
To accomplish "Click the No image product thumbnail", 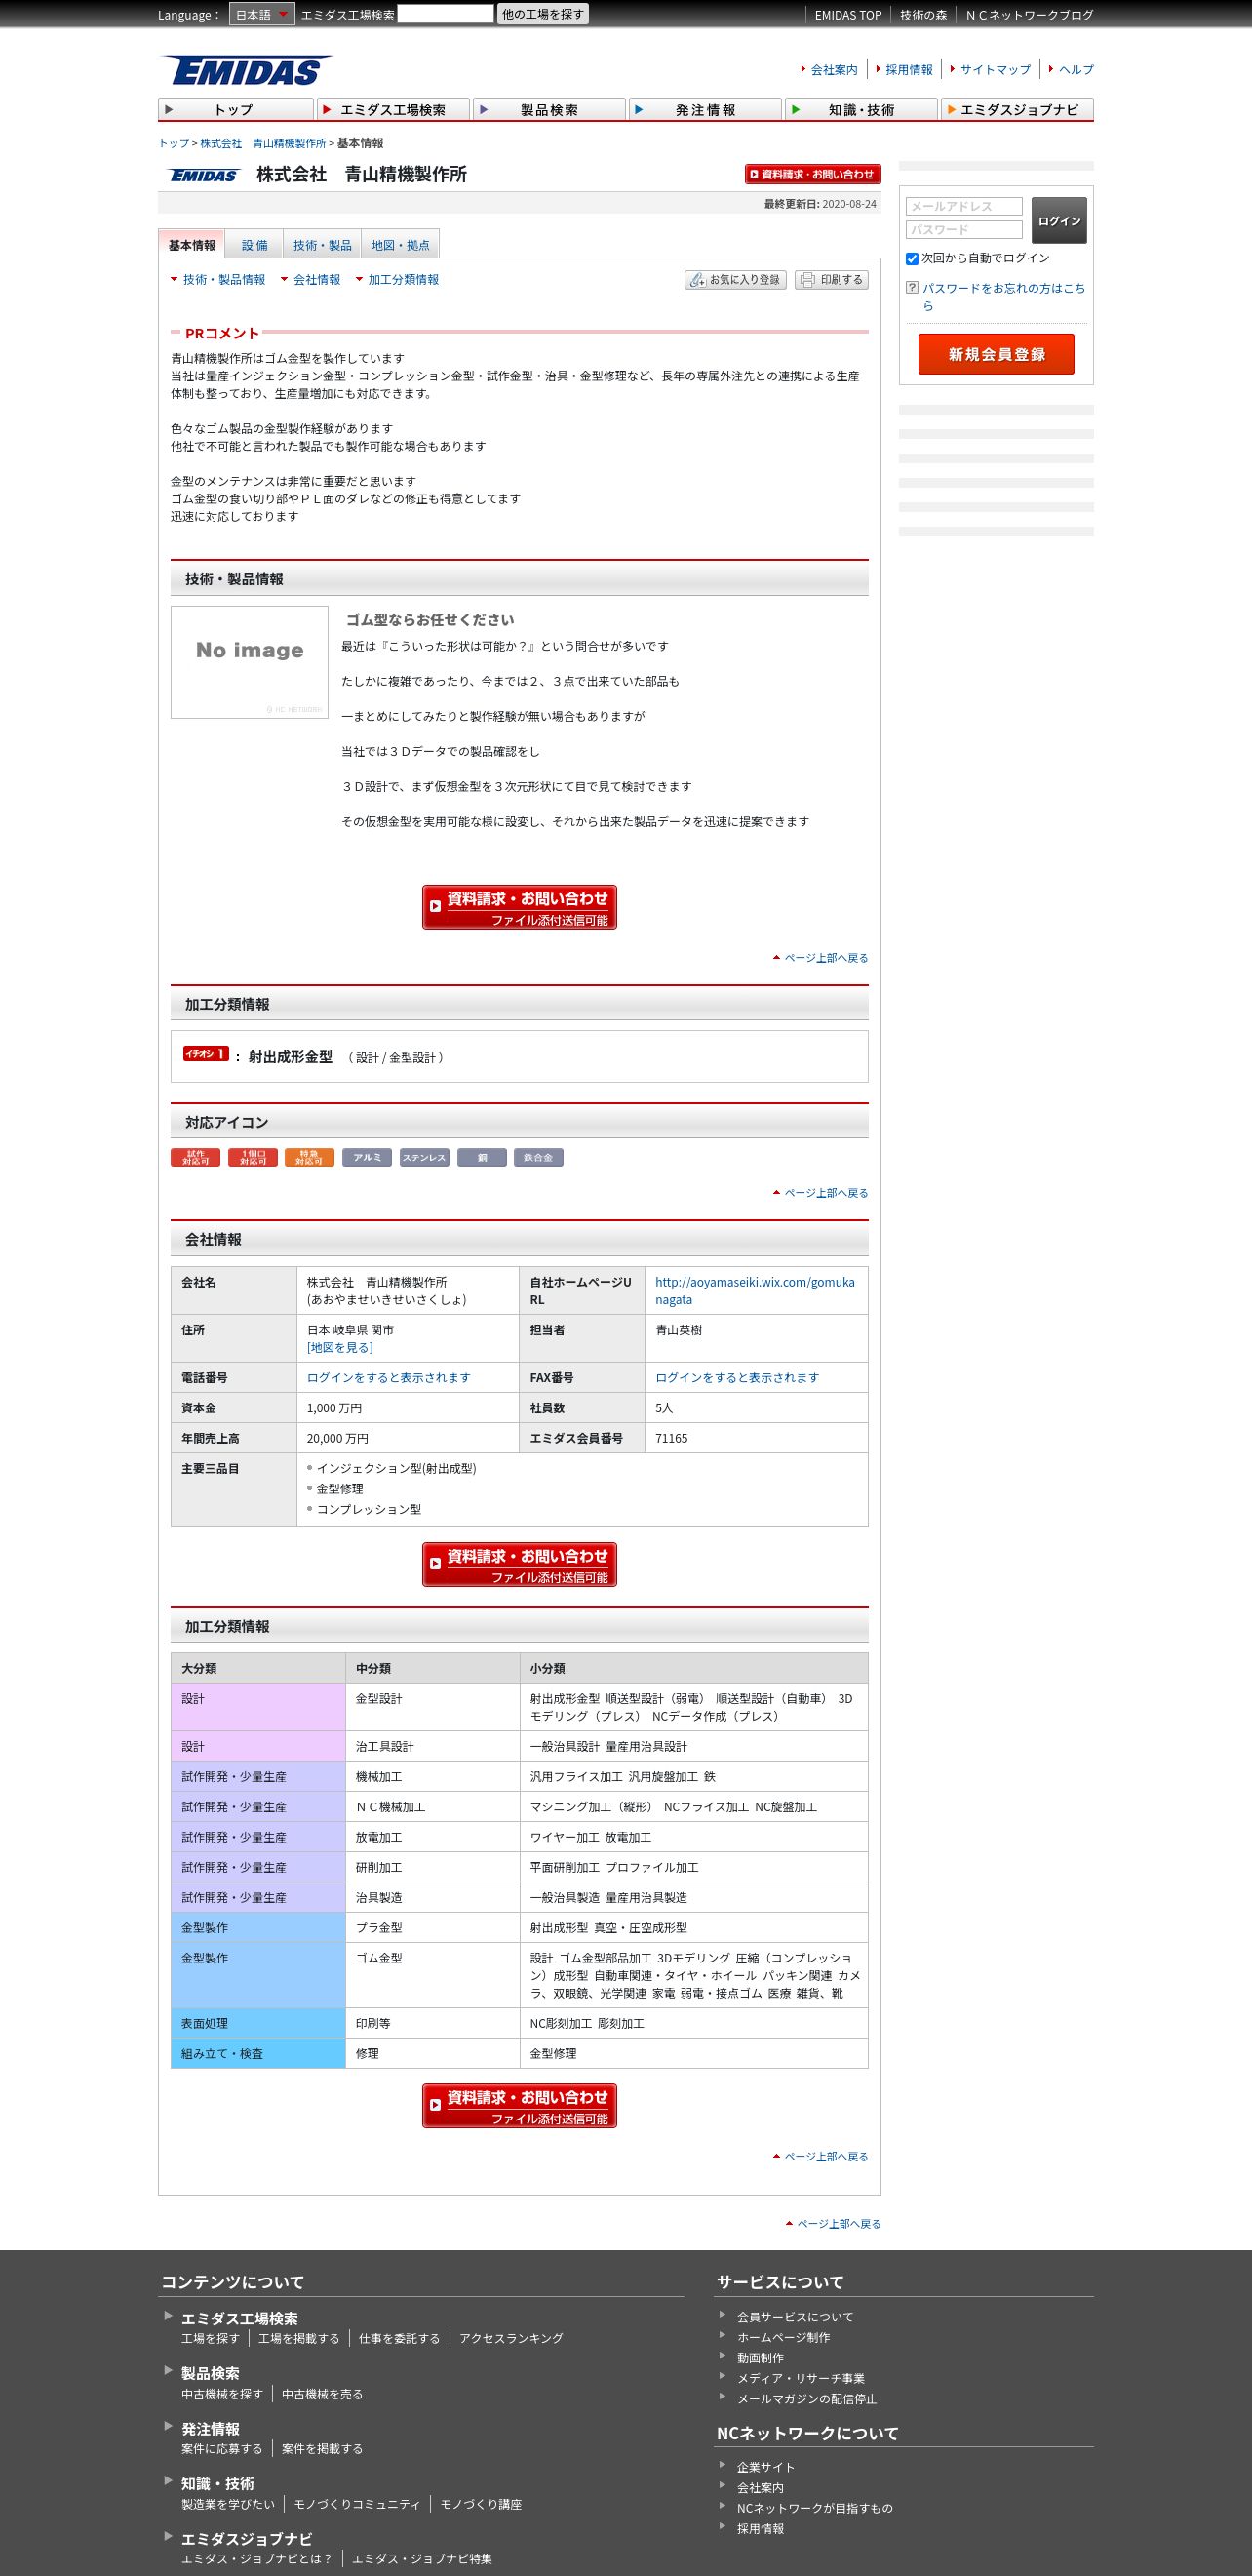I will point(250,662).
